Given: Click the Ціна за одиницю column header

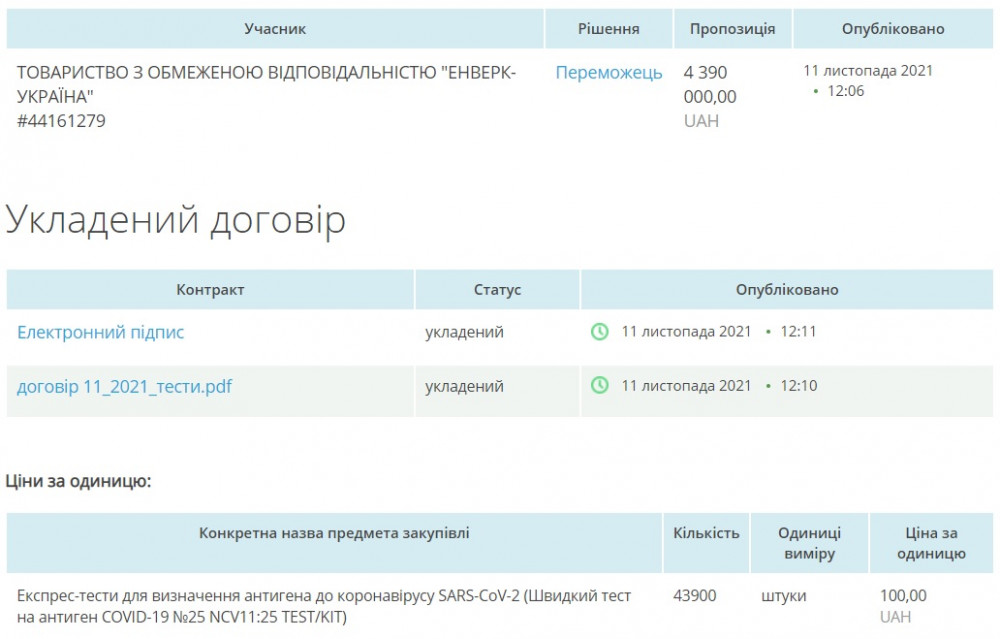Looking at the screenshot, I should (931, 543).
